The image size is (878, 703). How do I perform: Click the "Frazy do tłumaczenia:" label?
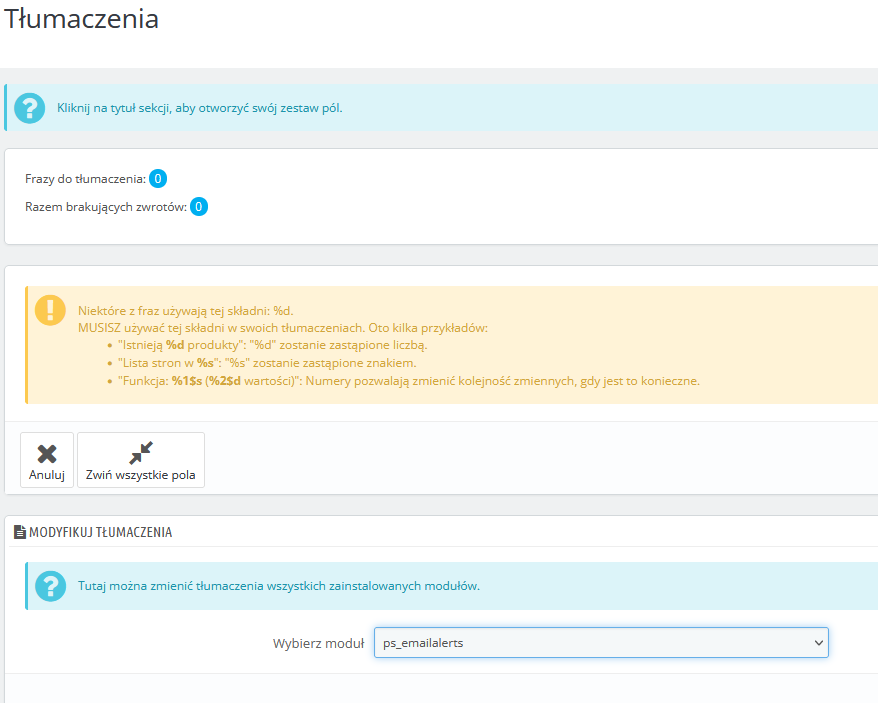[85, 179]
